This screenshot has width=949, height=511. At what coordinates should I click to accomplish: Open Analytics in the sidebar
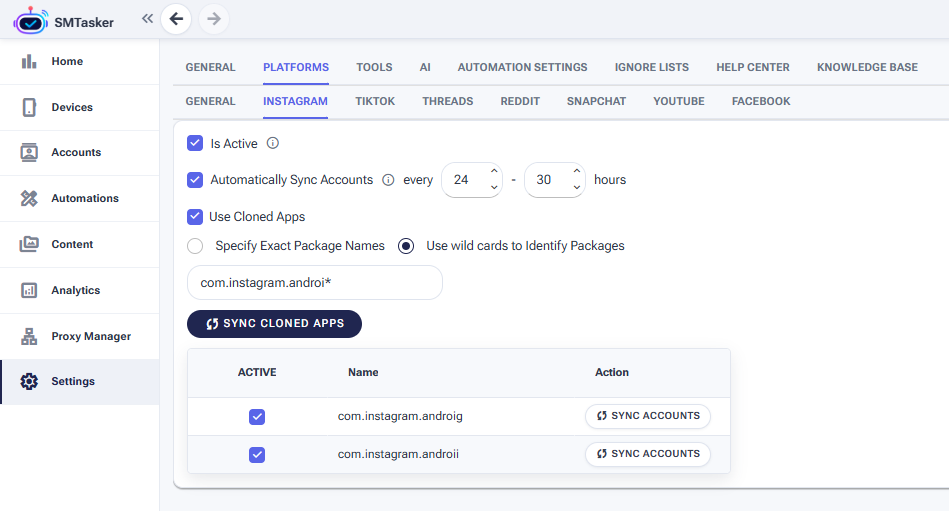click(x=79, y=290)
